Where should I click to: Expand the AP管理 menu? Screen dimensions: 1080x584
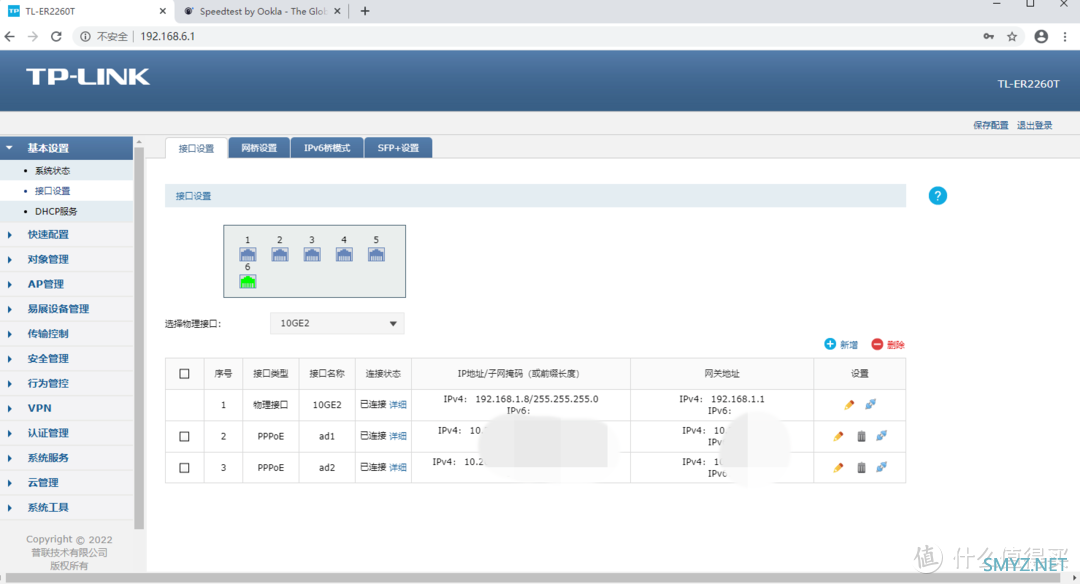tap(66, 284)
